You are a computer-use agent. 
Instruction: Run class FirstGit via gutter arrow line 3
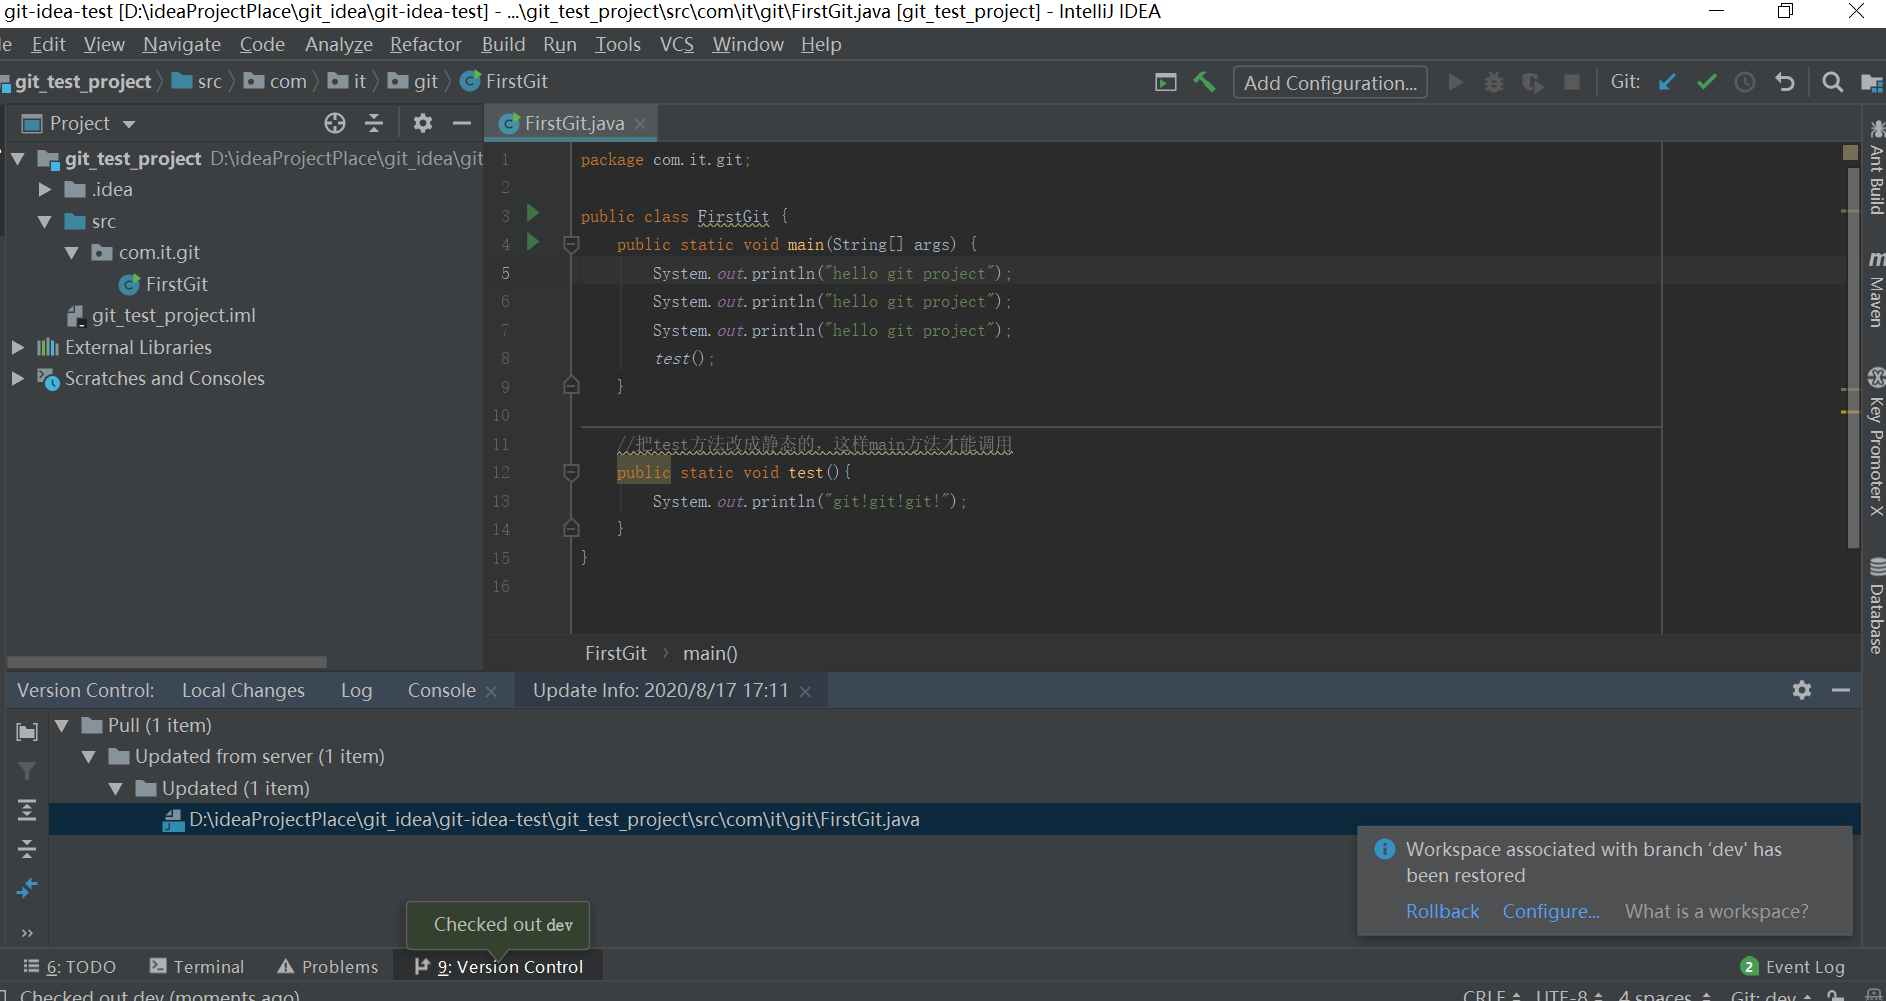[533, 213]
